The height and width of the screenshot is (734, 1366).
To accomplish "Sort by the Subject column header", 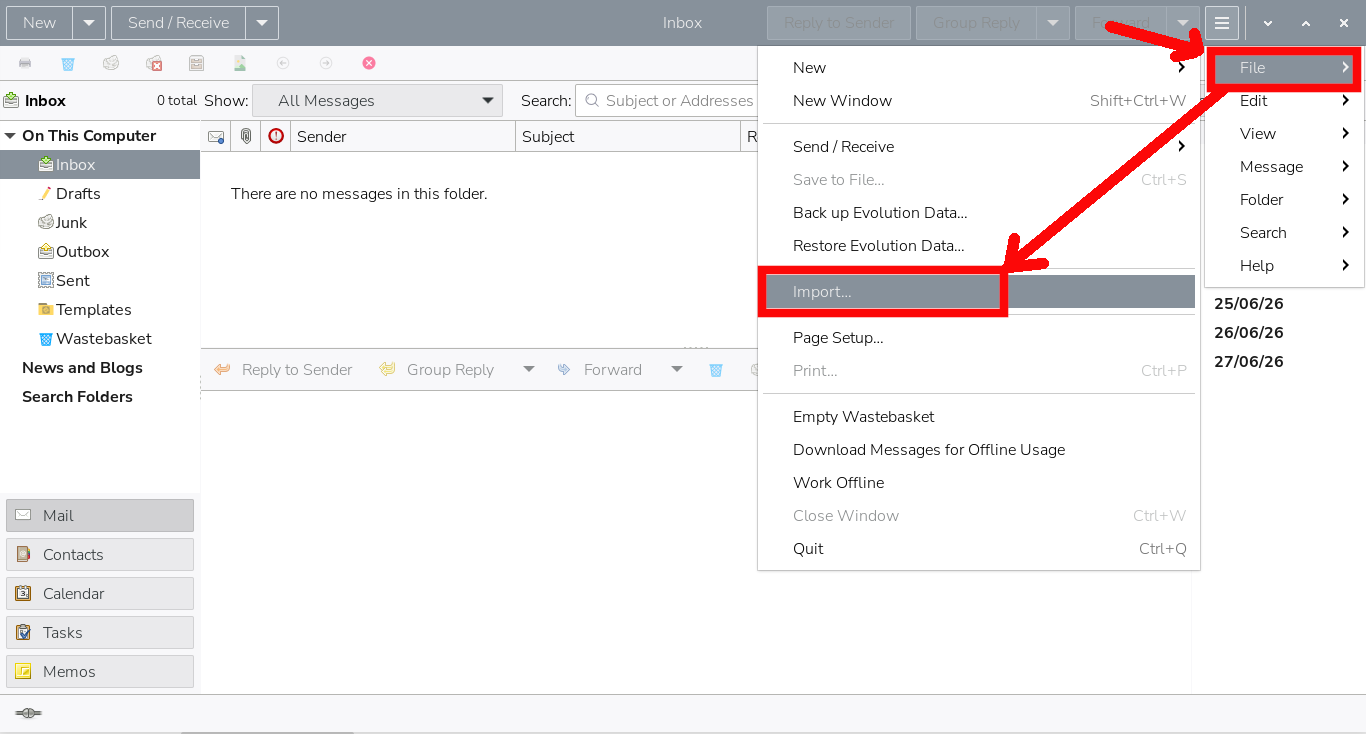I will point(628,136).
